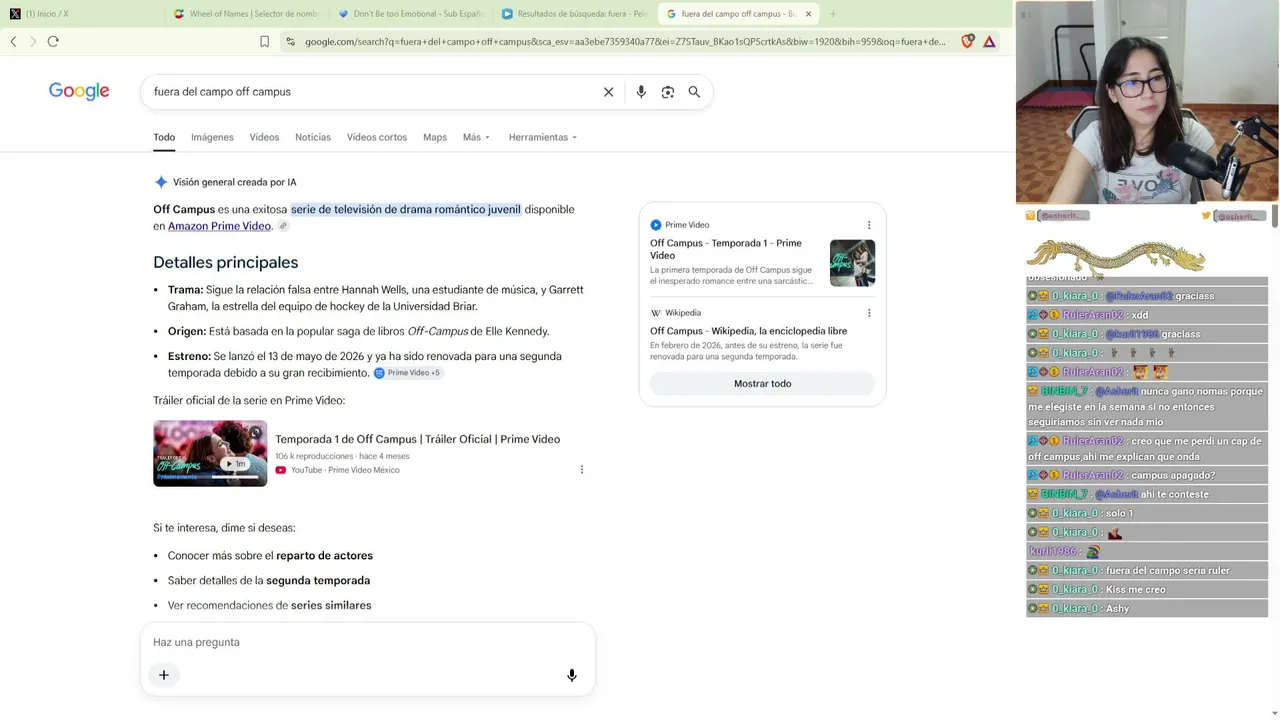Expand the 'Herramientas' dropdown

[543, 137]
